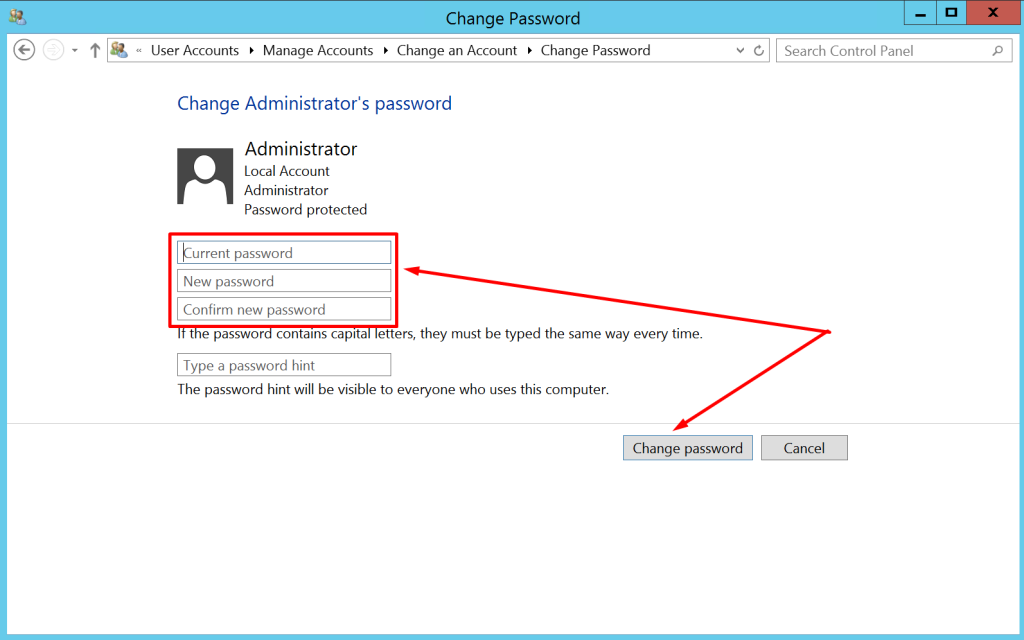The height and width of the screenshot is (640, 1024).
Task: Open the window system menu icon
Action: [18, 18]
